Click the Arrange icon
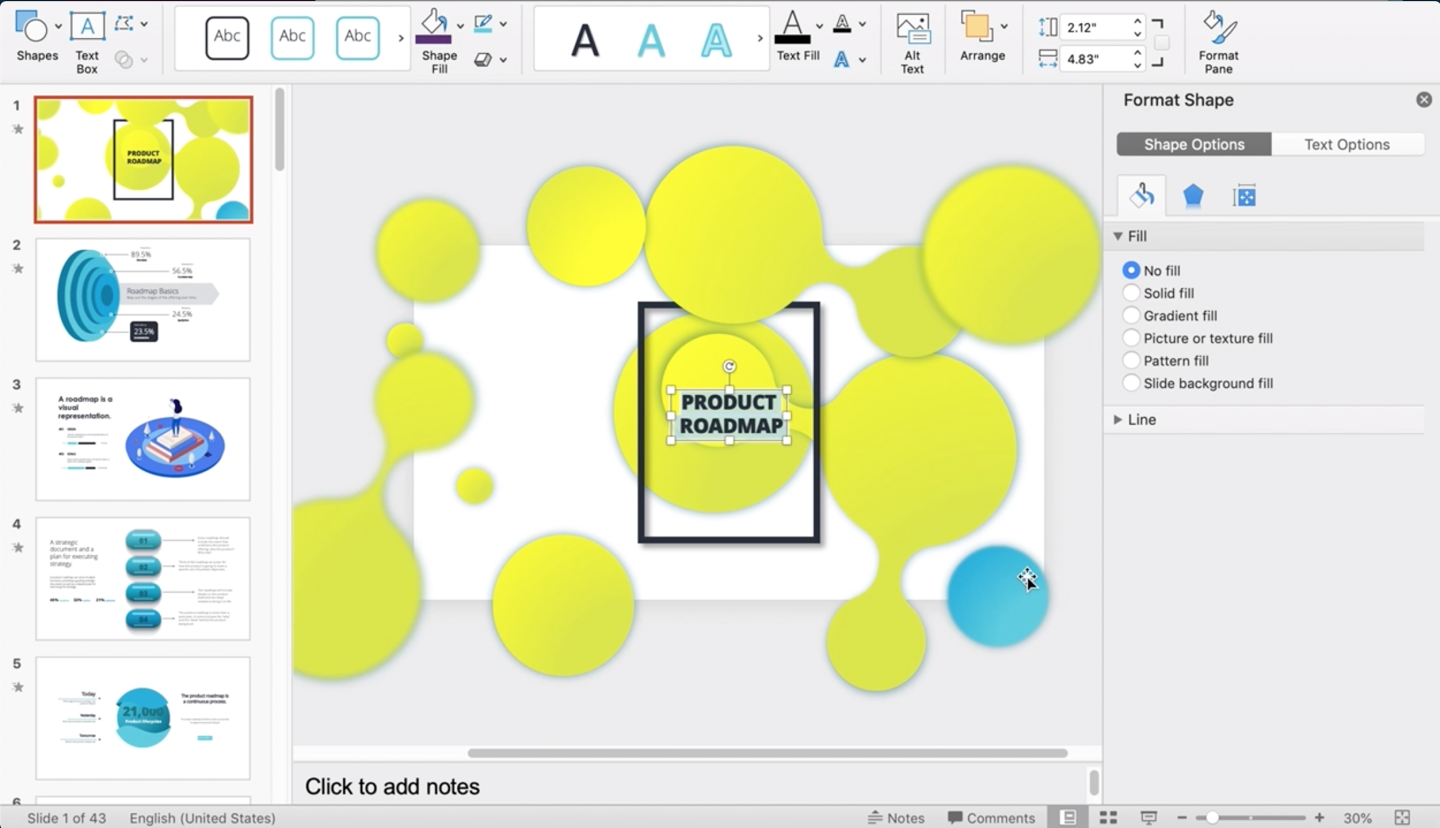Screen dimensions: 1440x828 click(x=977, y=28)
